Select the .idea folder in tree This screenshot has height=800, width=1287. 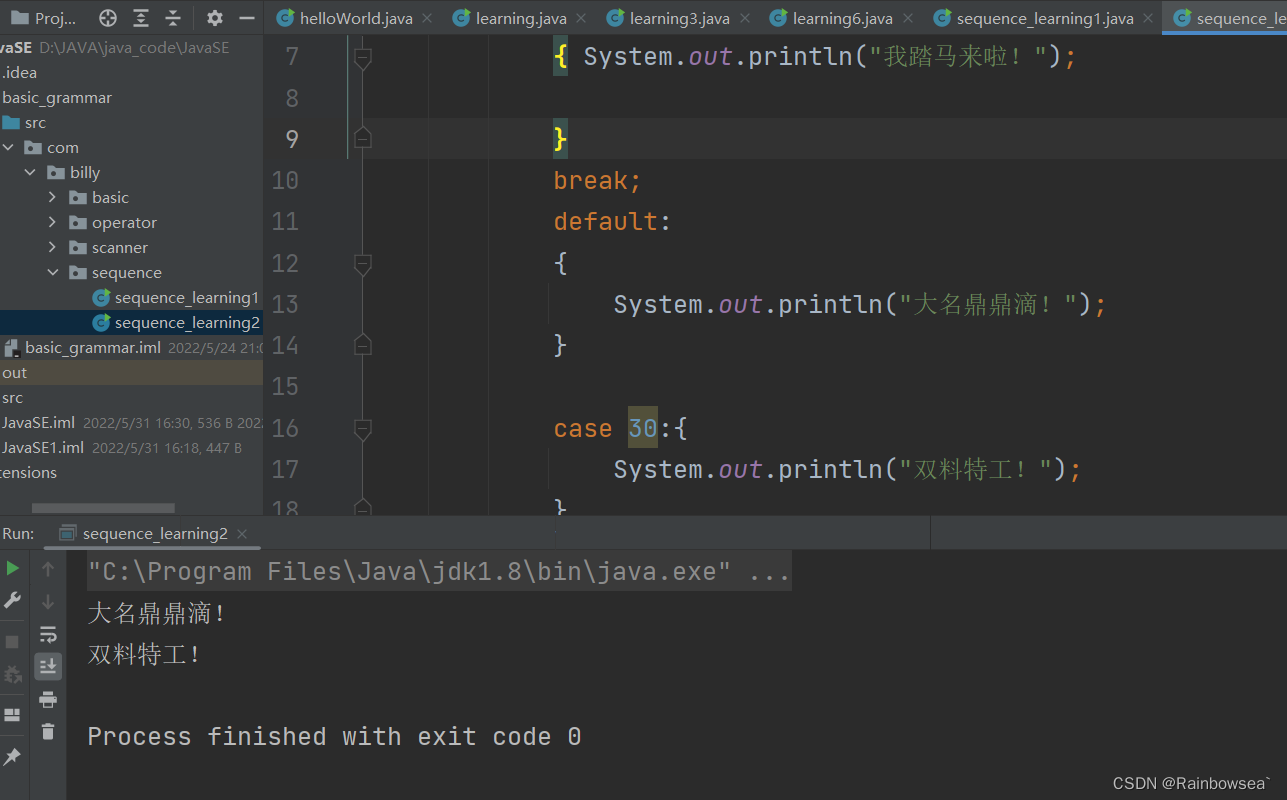click(18, 72)
